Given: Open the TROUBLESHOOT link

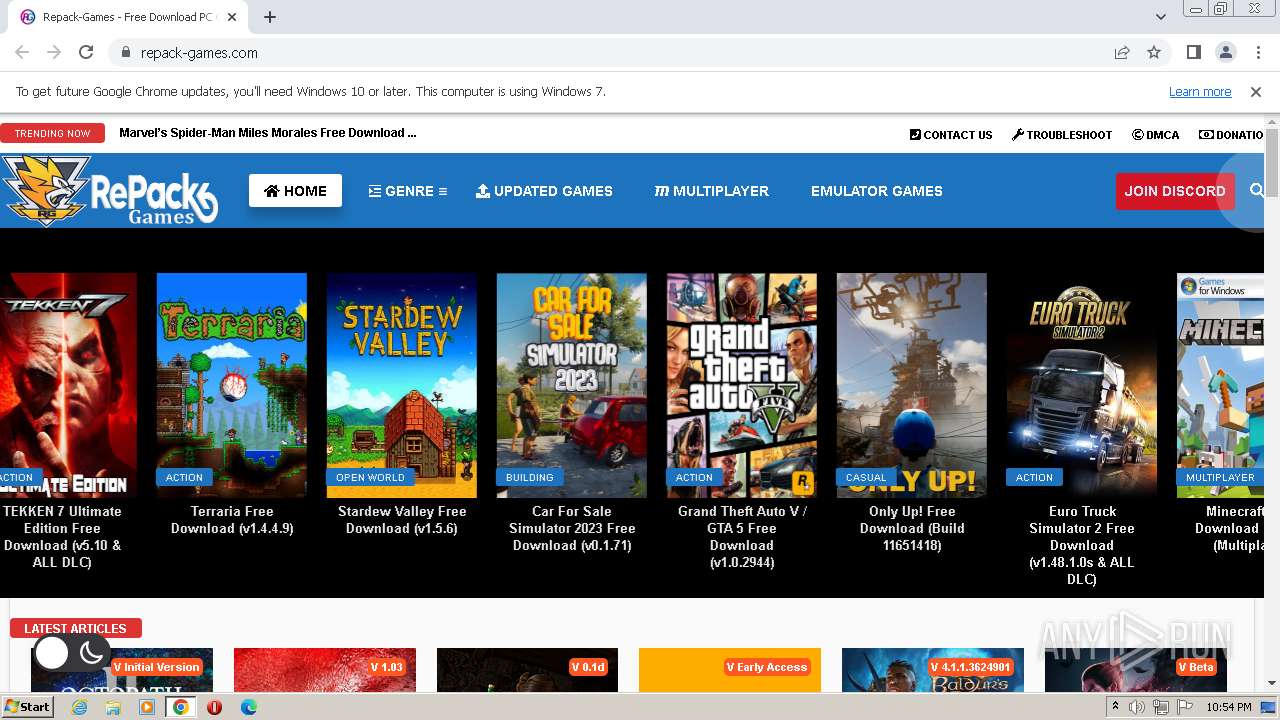Looking at the screenshot, I should coord(1062,135).
